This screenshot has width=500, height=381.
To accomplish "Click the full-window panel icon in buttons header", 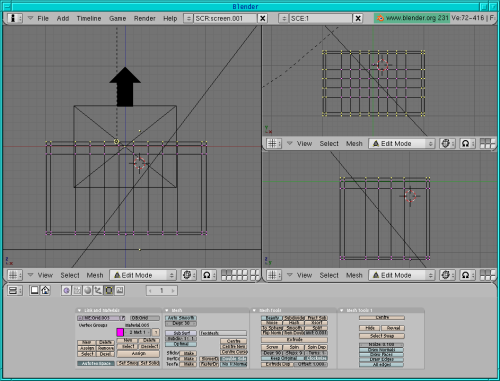I will coord(34,291).
